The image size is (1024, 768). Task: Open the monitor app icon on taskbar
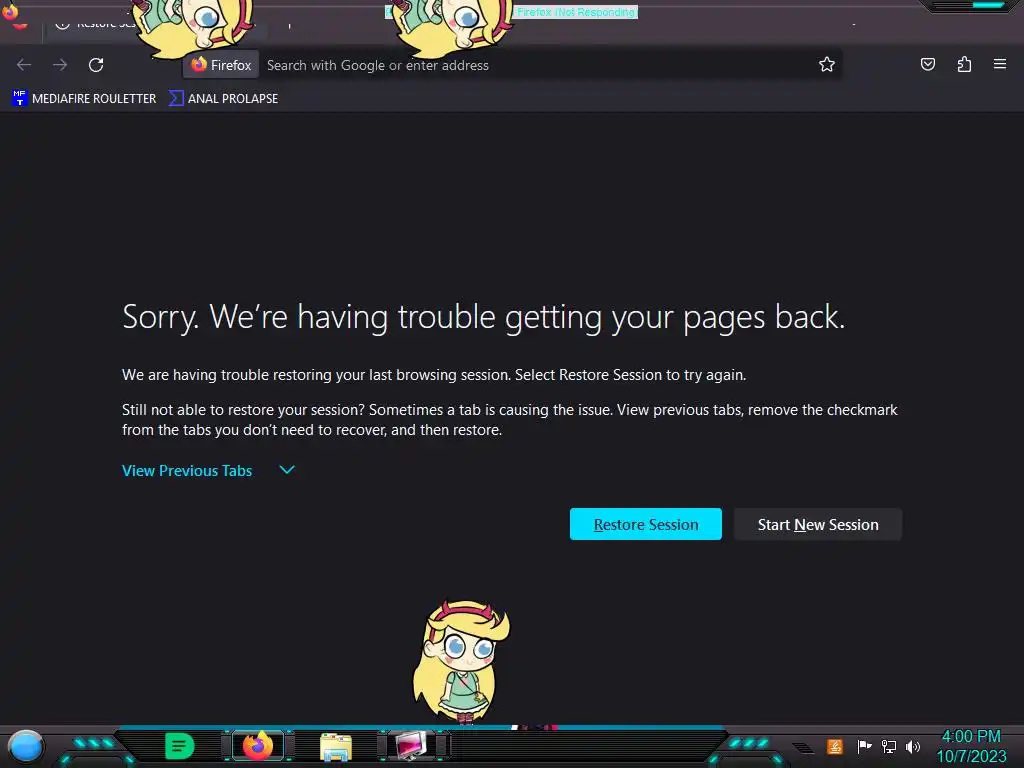point(411,746)
